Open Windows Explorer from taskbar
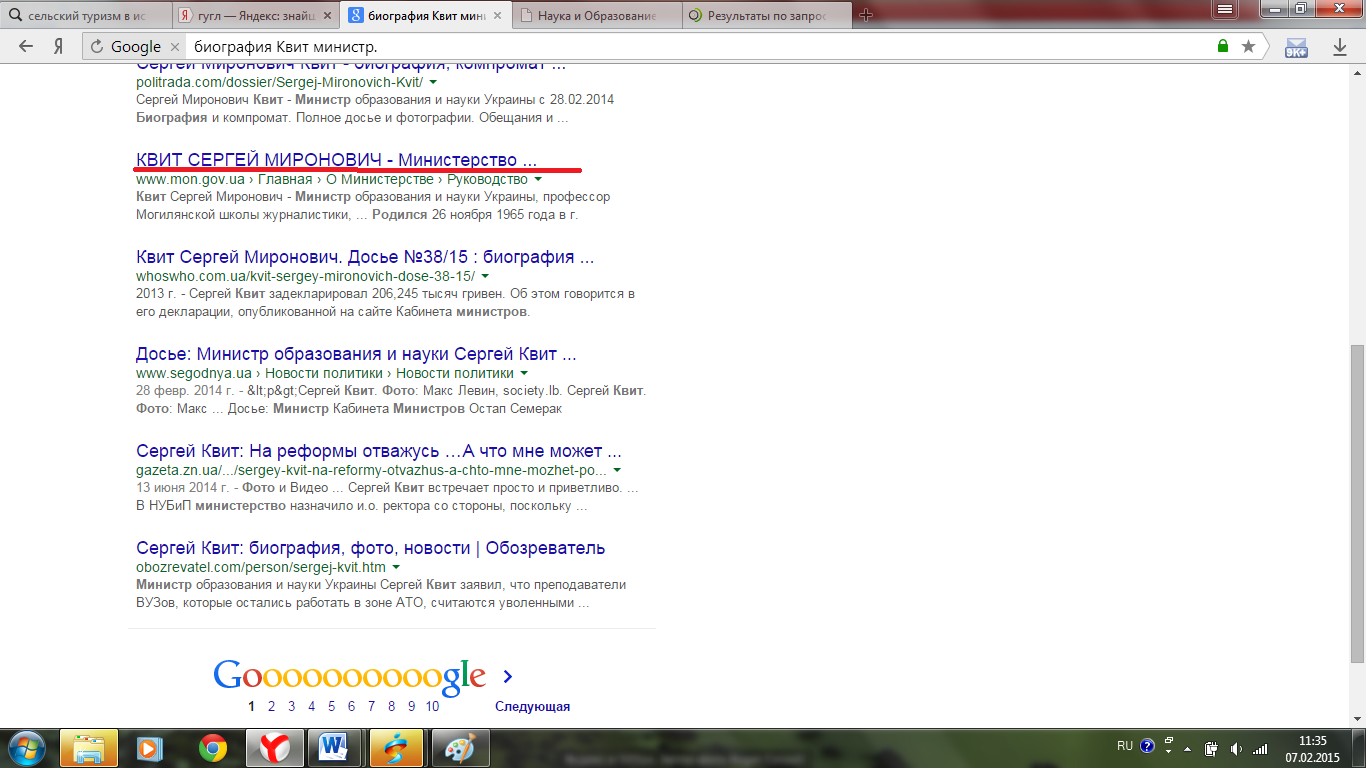This screenshot has height=768, width=1366. point(89,748)
